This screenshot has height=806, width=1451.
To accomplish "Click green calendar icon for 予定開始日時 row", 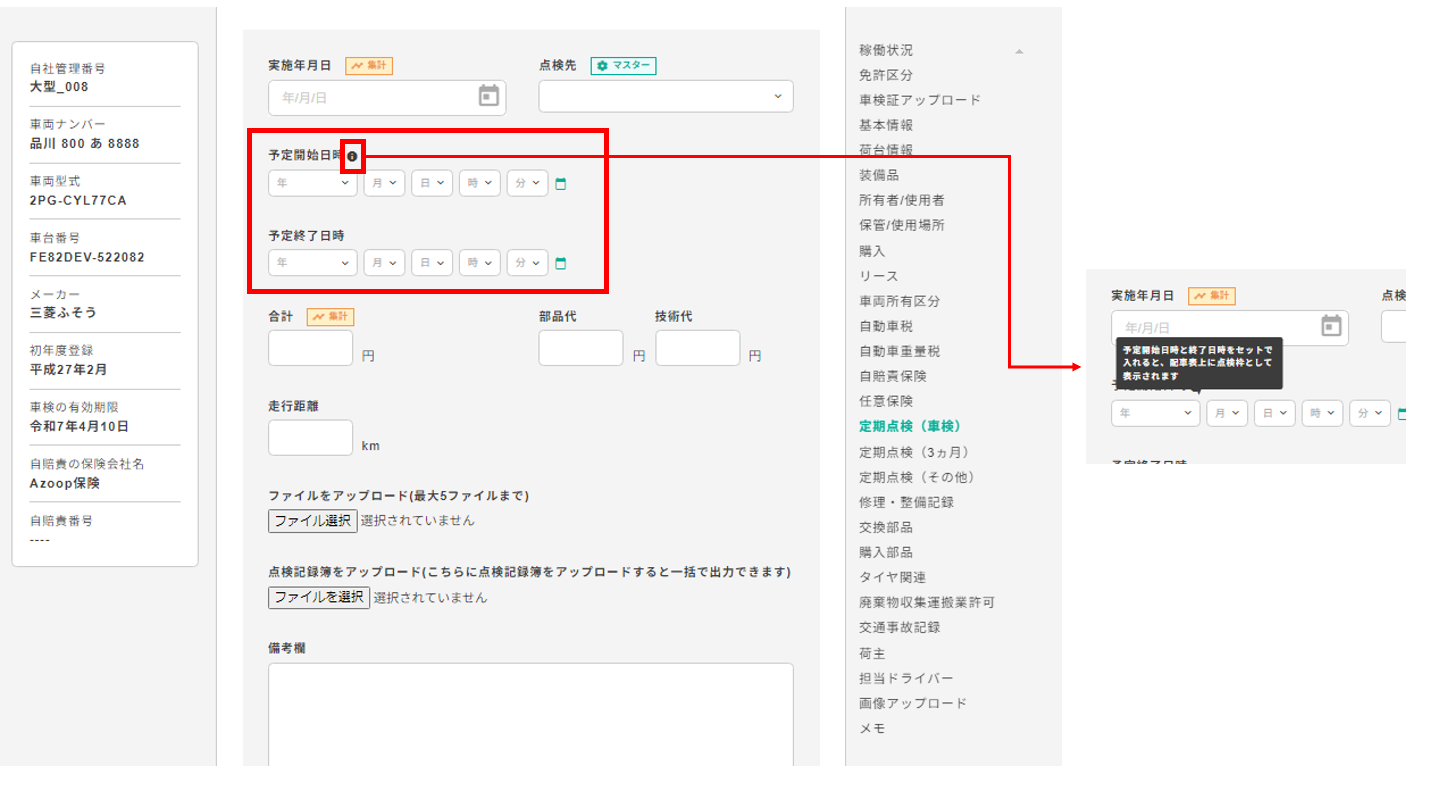I will (560, 184).
